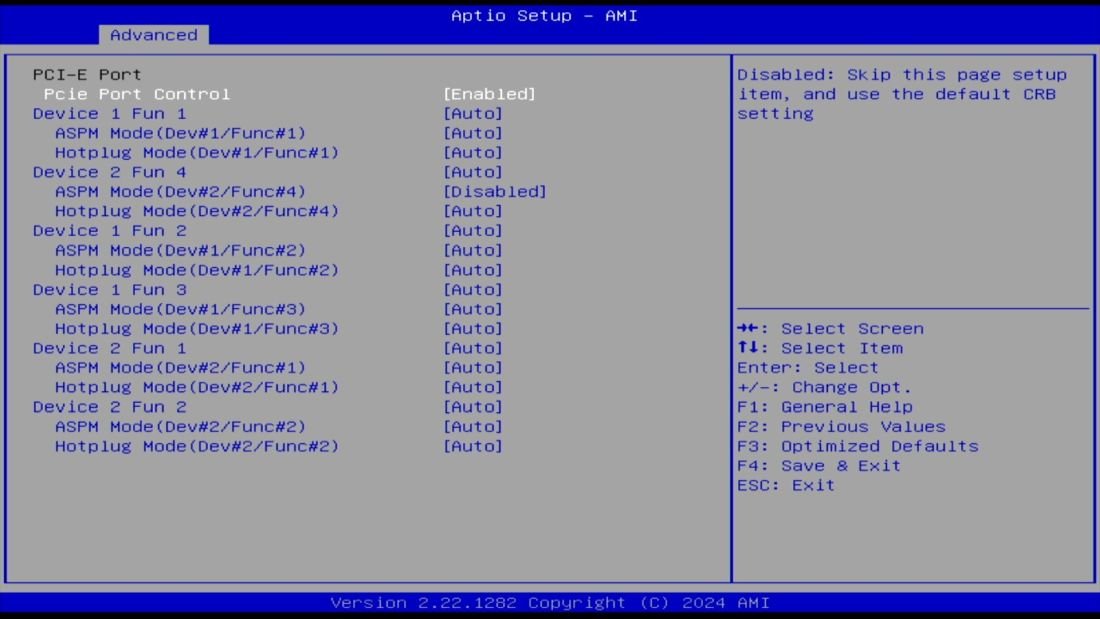
Task: Open the Device 2 Fun 4 Auto value
Action: click(473, 173)
